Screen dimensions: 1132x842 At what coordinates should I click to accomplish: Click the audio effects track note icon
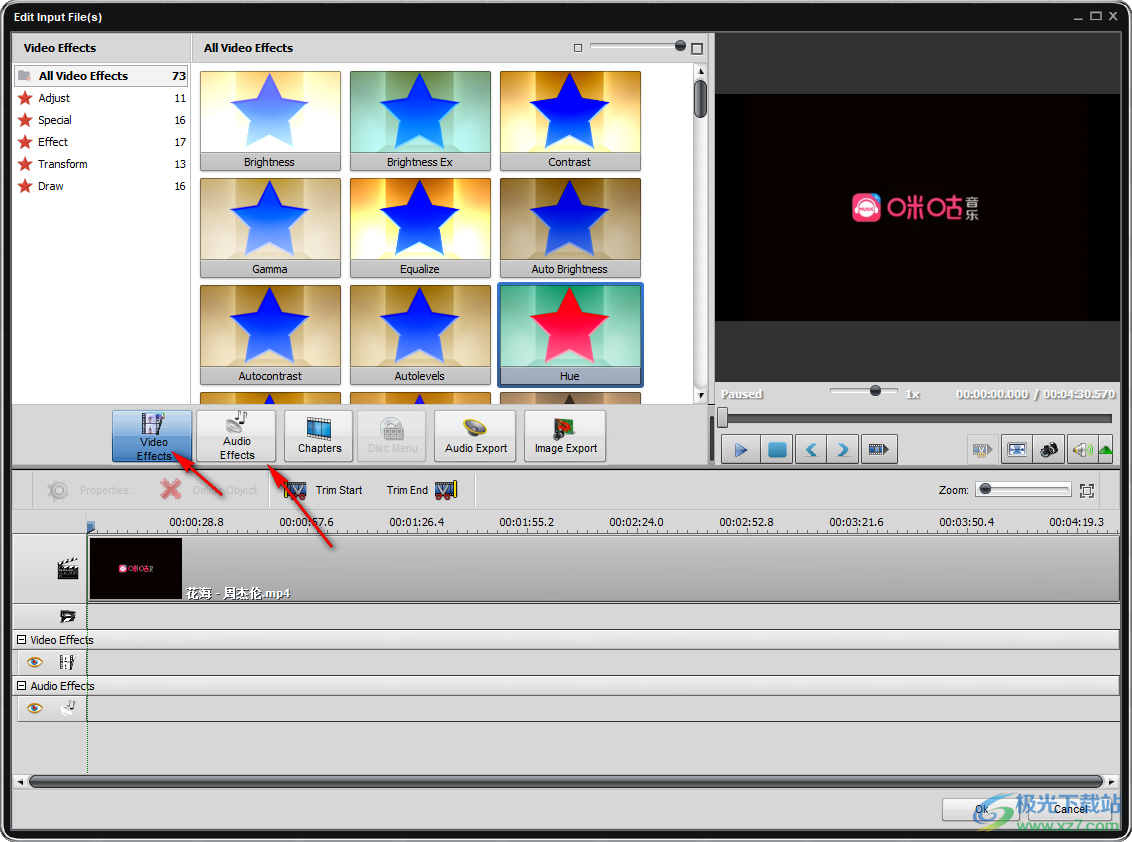[x=67, y=708]
